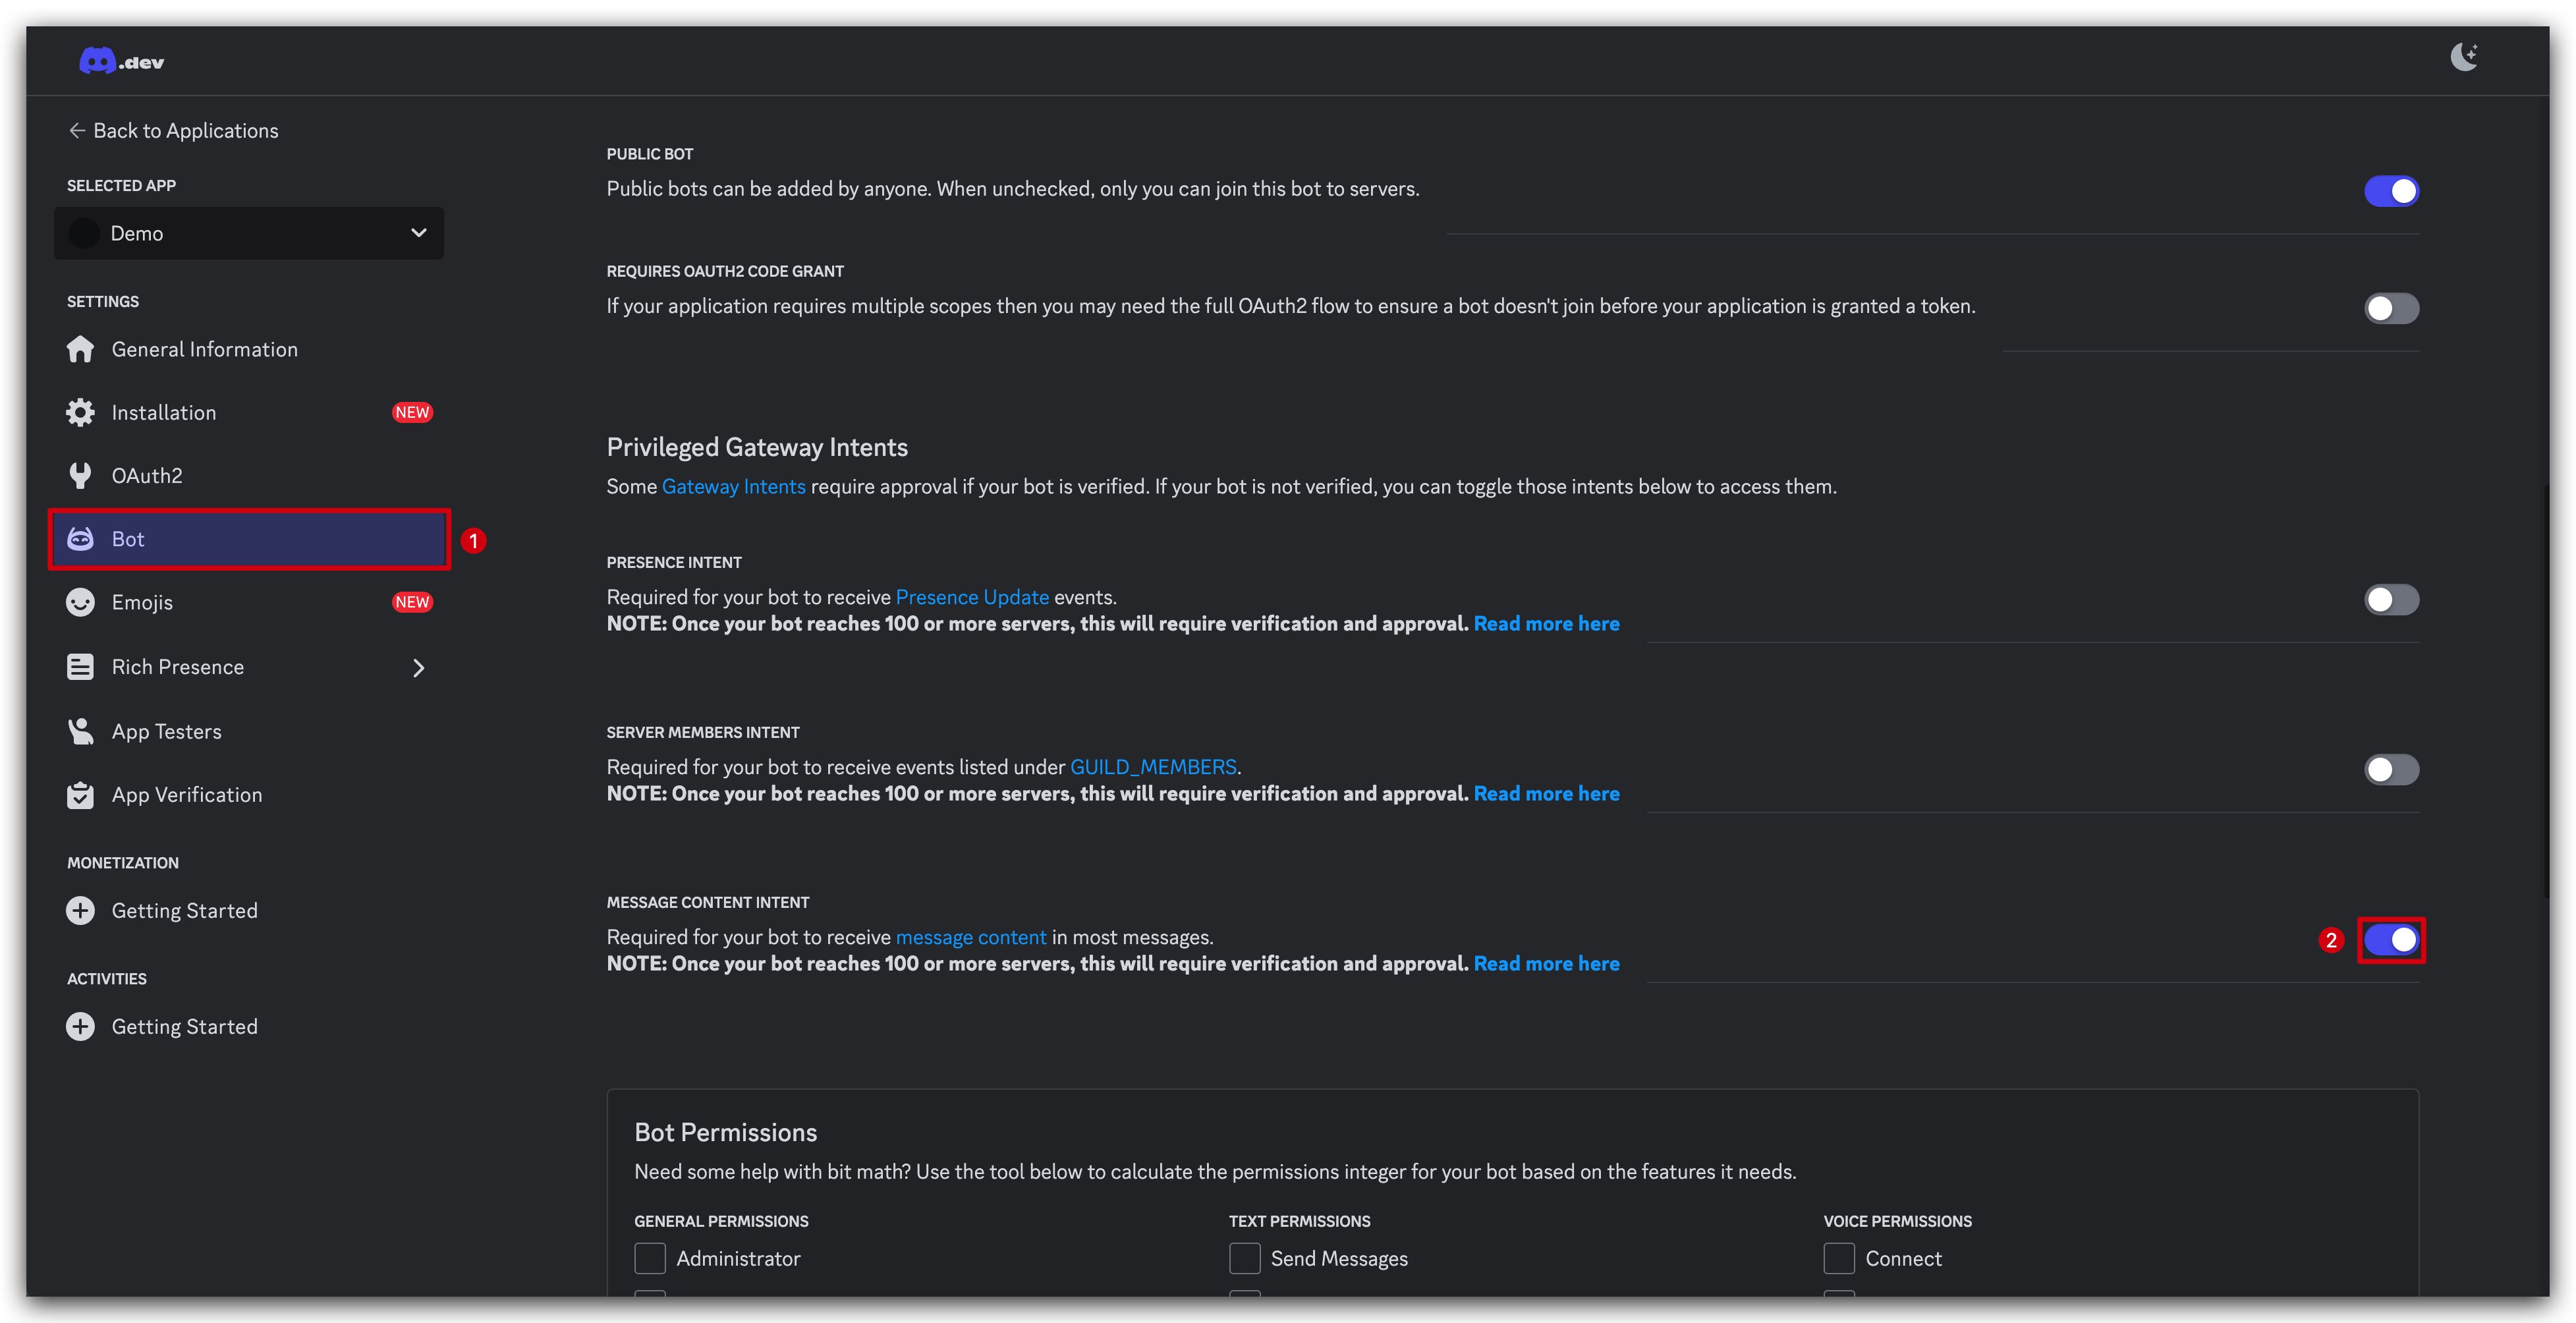Click the General Information home icon
This screenshot has width=2576, height=1323.
pos(80,349)
